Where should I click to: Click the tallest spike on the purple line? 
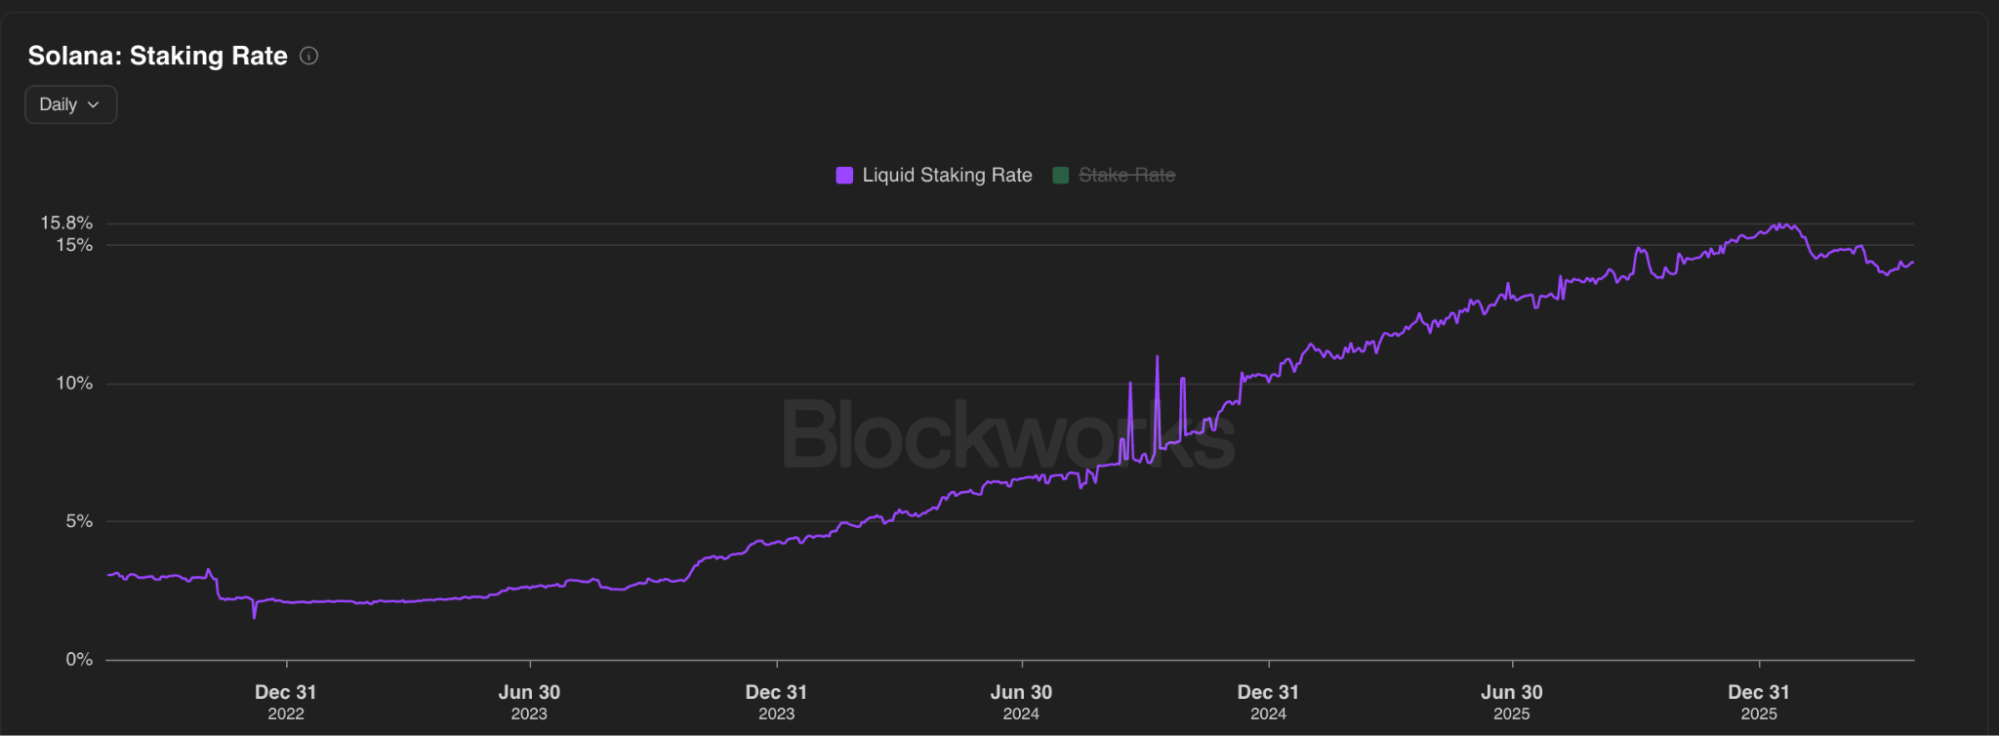1157,358
